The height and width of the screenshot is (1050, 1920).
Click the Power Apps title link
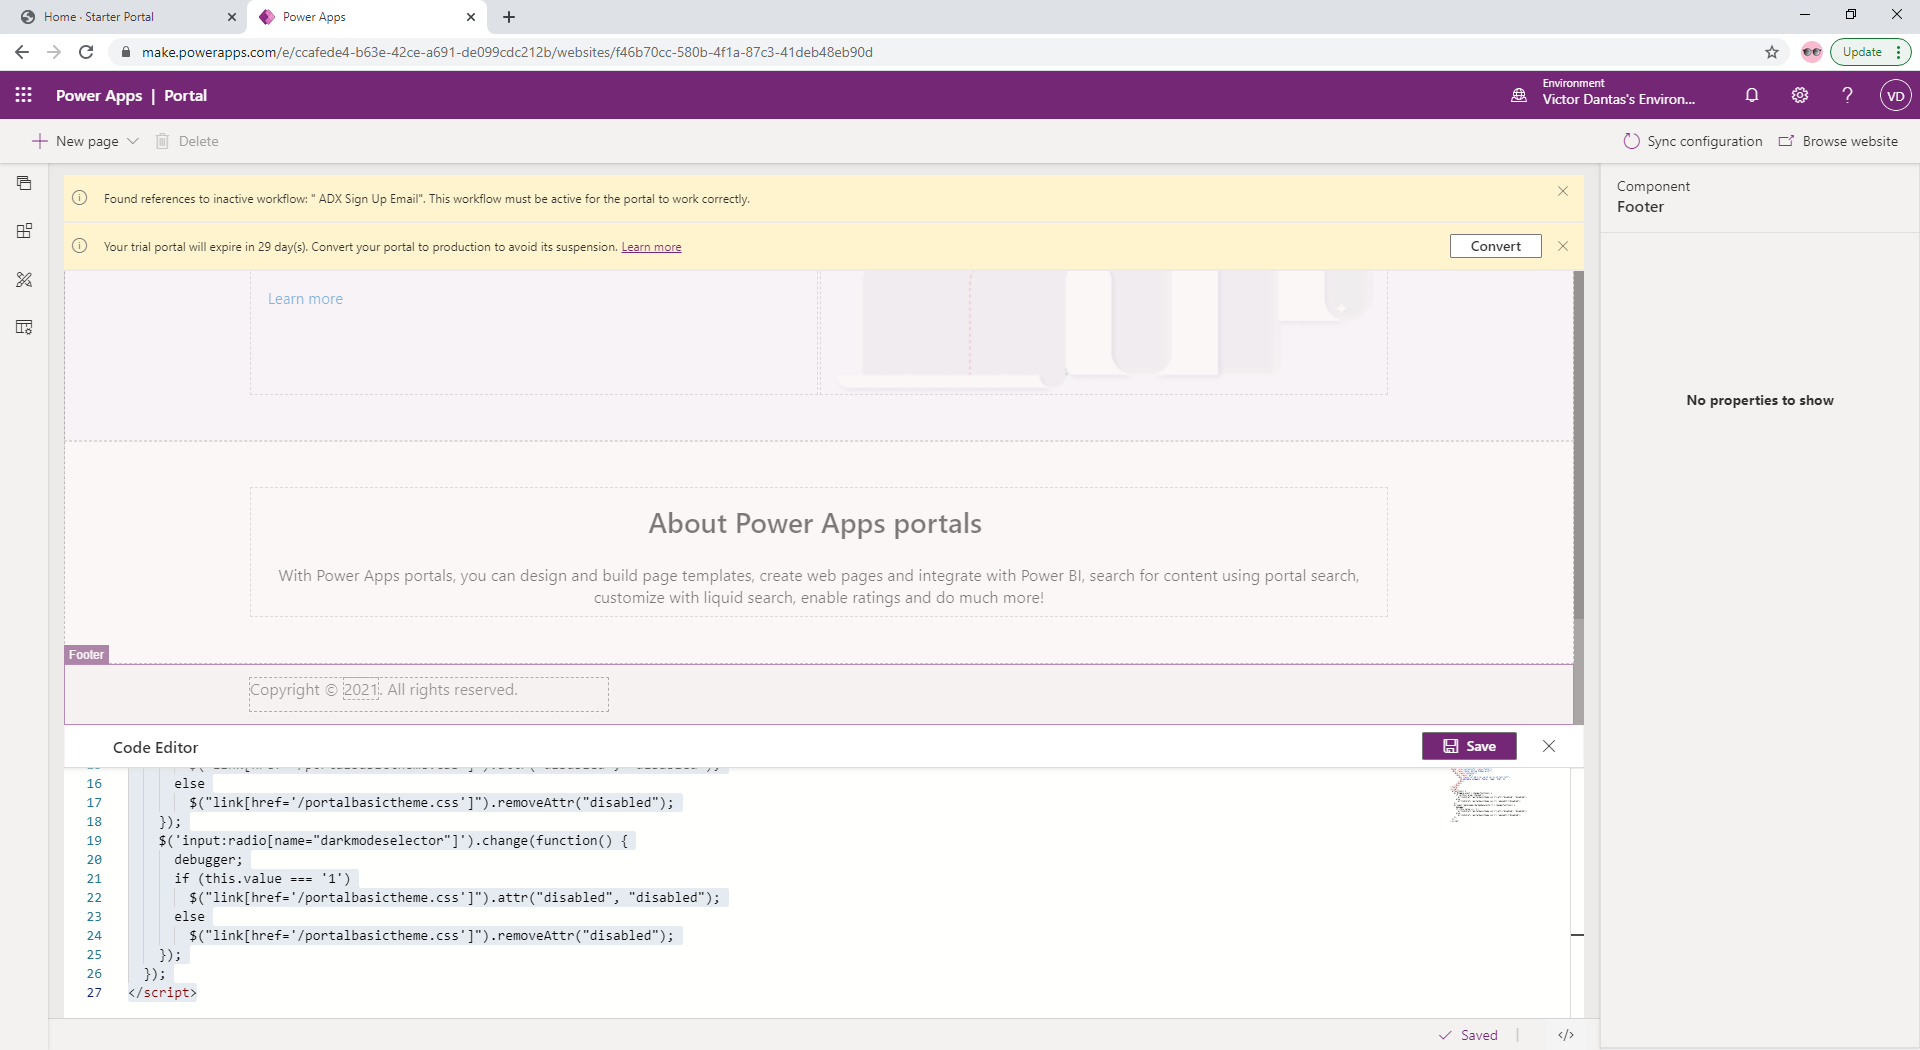(x=99, y=96)
